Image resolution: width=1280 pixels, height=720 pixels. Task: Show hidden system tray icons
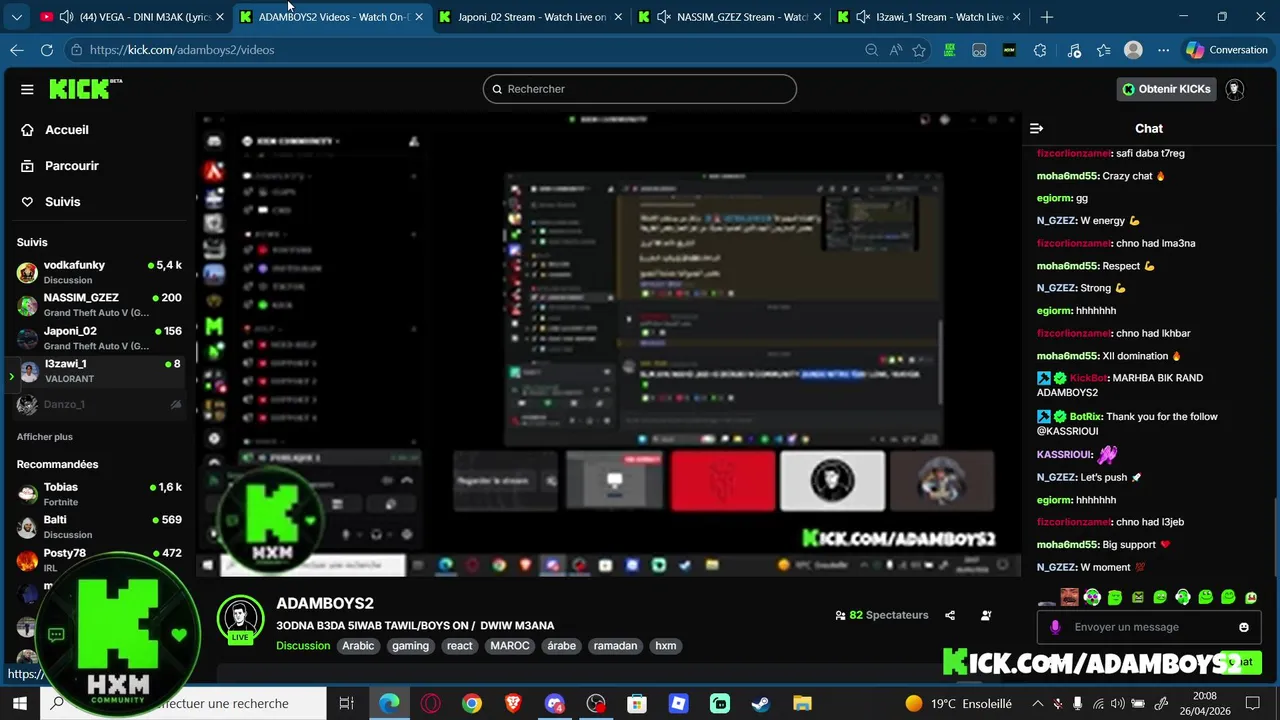1036,704
